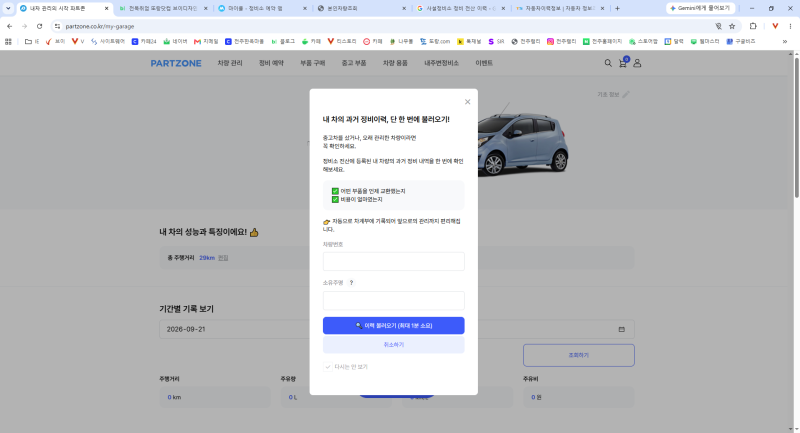Click the 편집 link next to 총 주행거리
The image size is (800, 433).
point(223,258)
